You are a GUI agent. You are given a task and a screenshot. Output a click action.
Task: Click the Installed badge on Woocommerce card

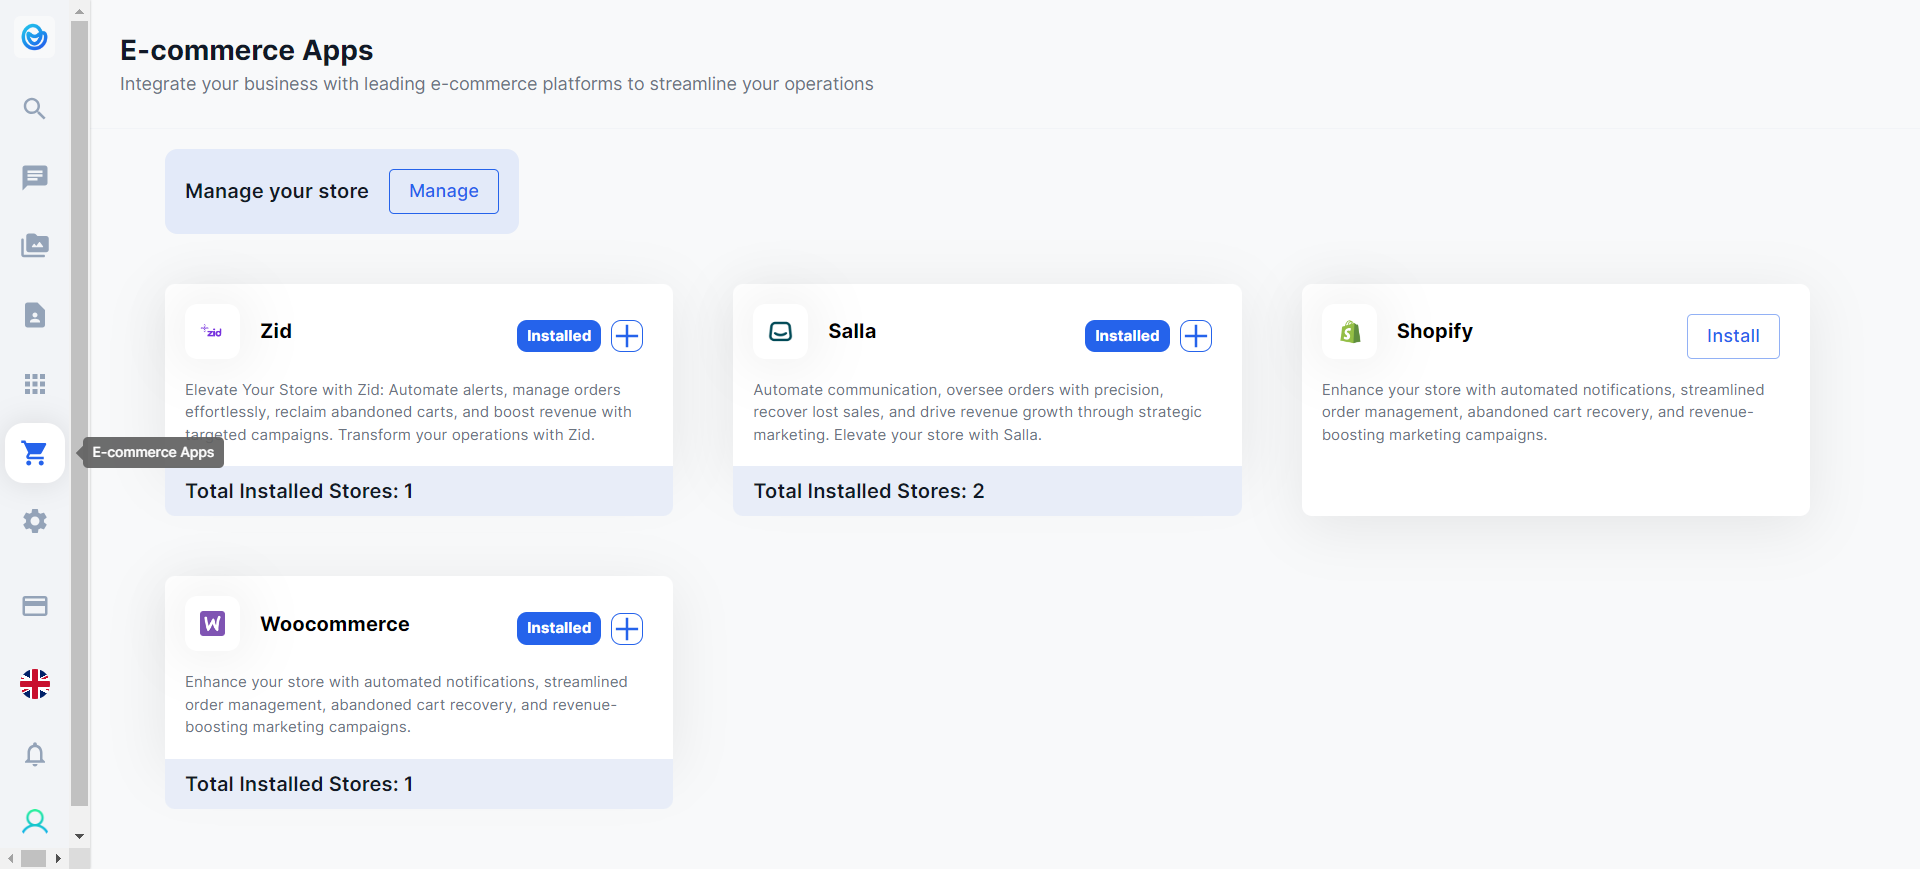tap(558, 628)
